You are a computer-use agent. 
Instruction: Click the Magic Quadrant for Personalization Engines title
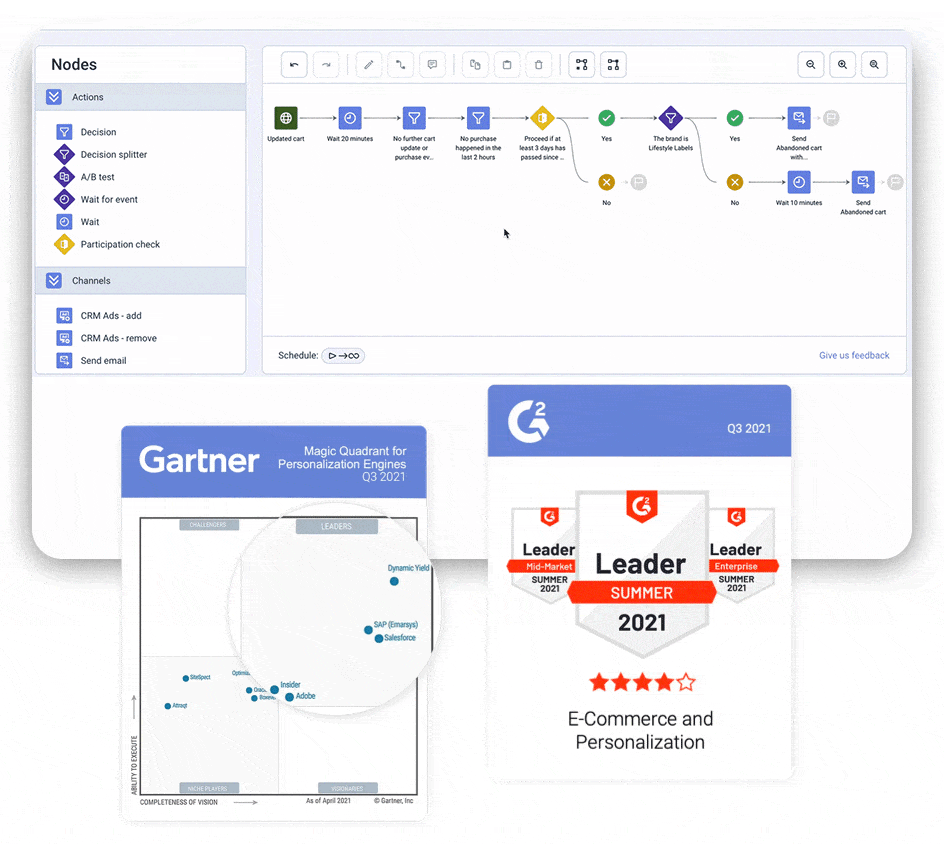[x=342, y=464]
